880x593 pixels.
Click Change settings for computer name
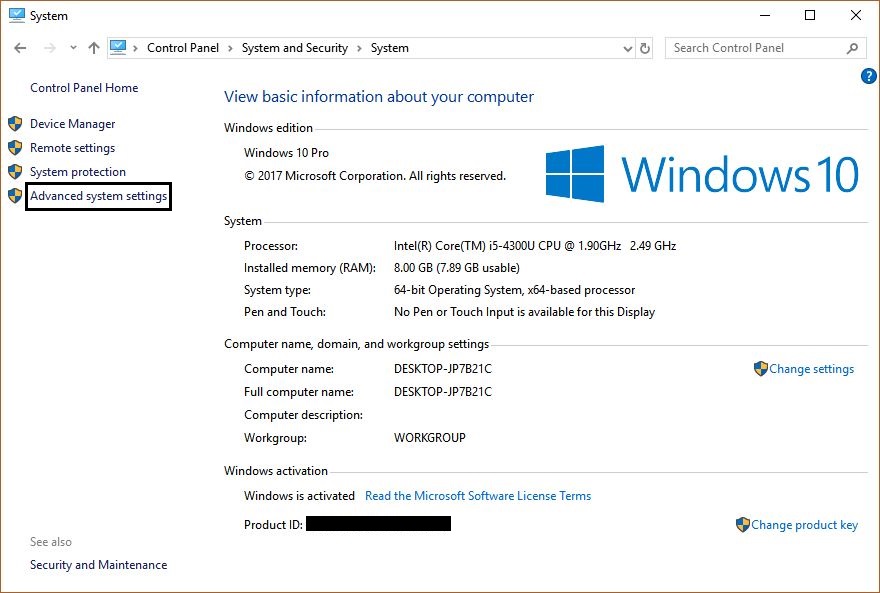click(x=812, y=369)
